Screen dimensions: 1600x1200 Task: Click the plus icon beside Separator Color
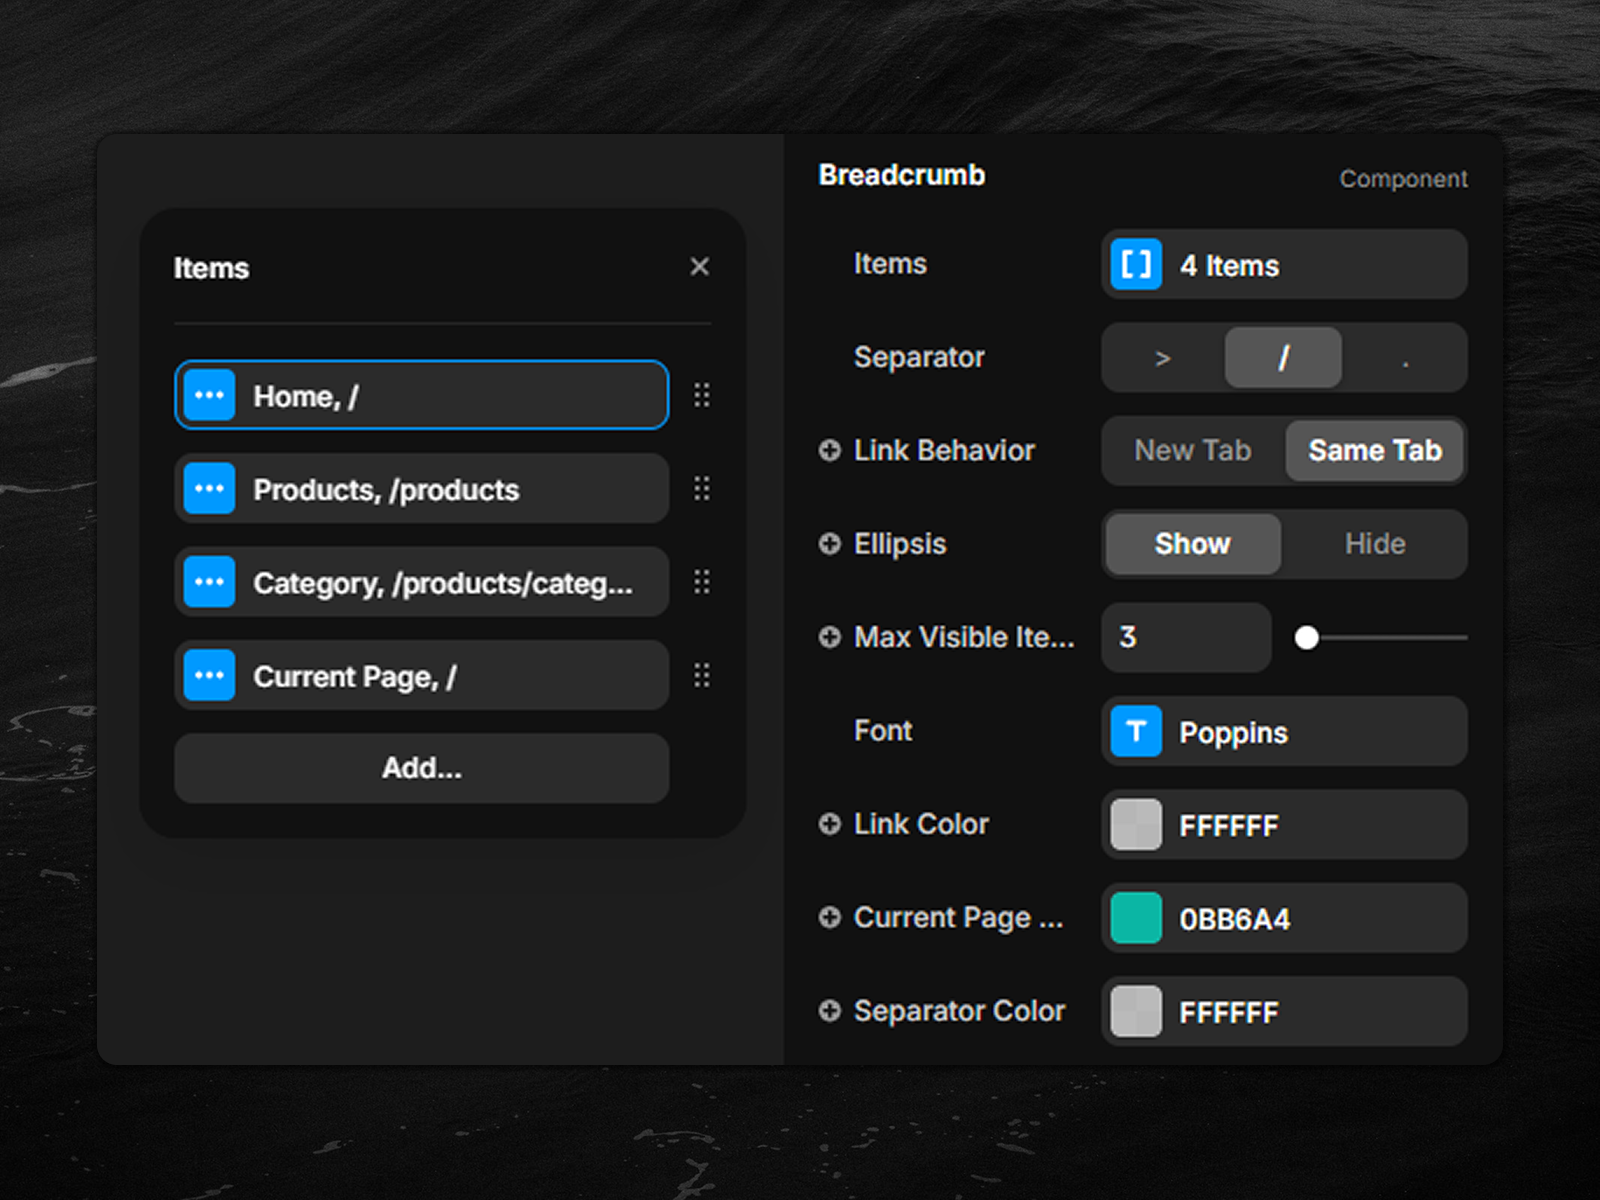829,1011
